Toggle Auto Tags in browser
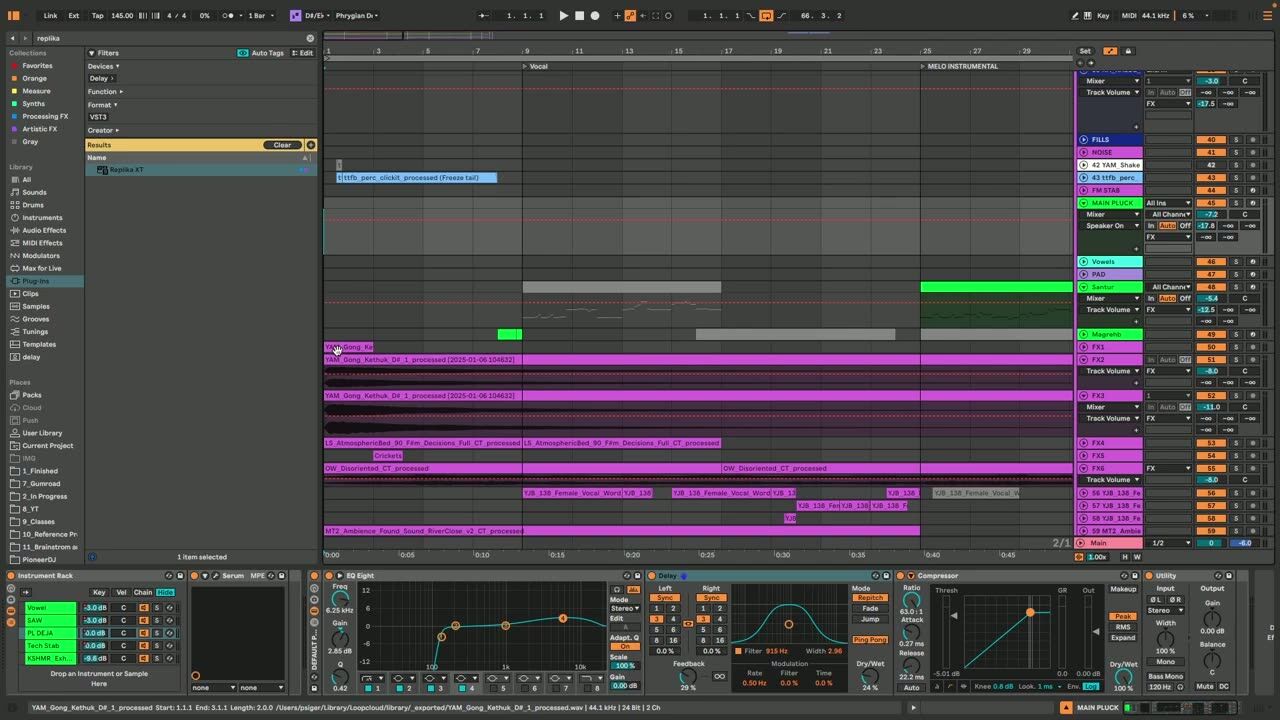Screen dimensions: 1280x720 click(x=261, y=53)
